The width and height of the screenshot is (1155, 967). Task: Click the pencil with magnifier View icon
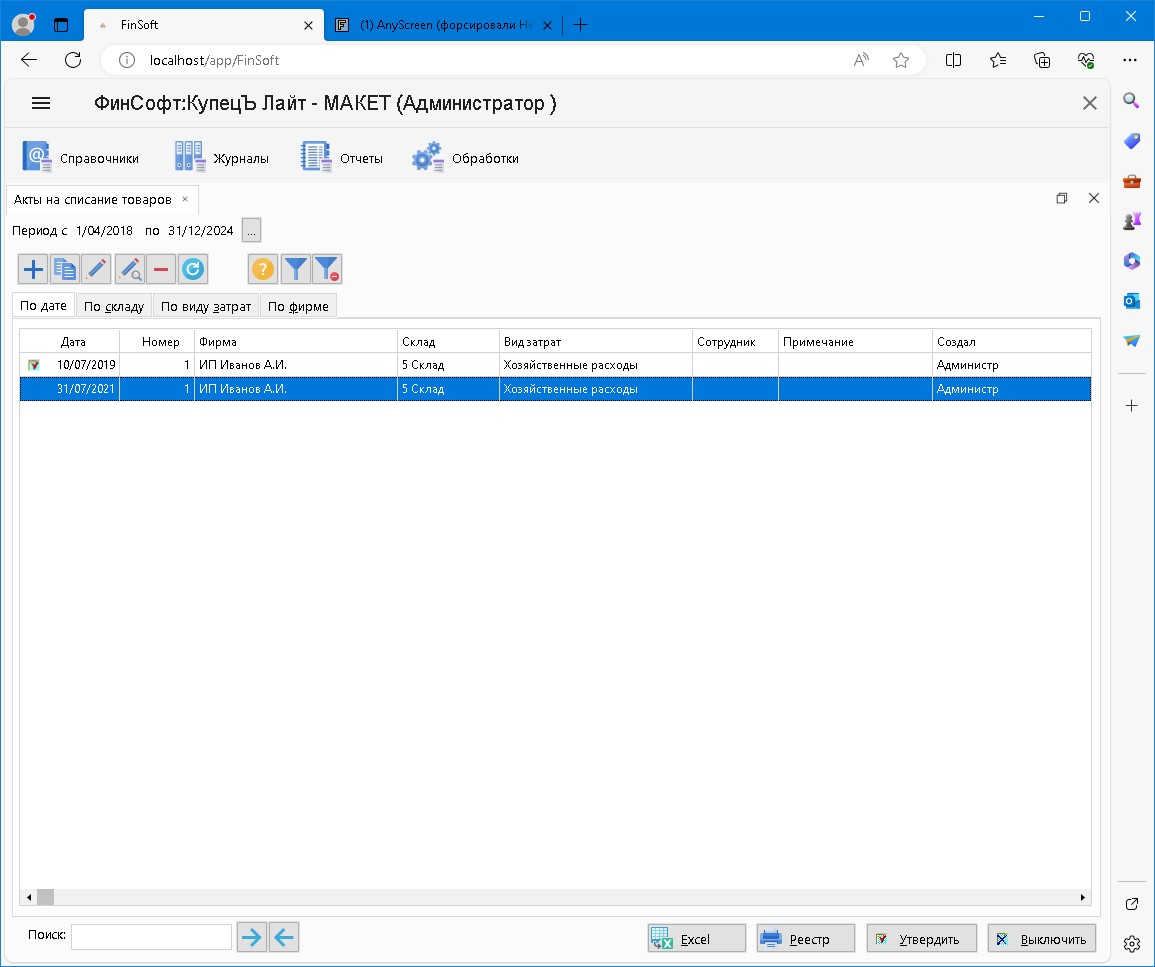[x=130, y=268]
